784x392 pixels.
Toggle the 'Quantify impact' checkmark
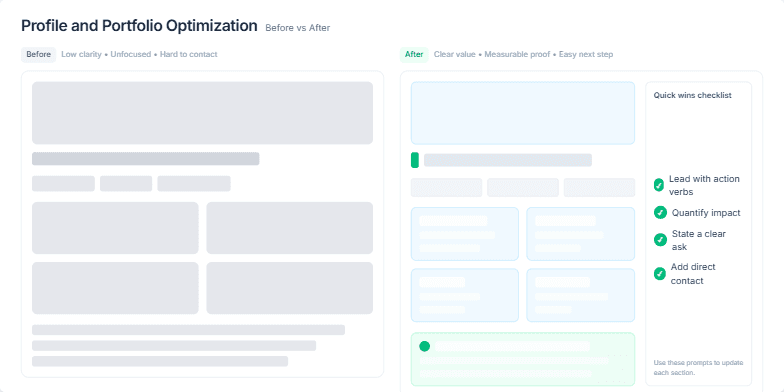click(660, 212)
